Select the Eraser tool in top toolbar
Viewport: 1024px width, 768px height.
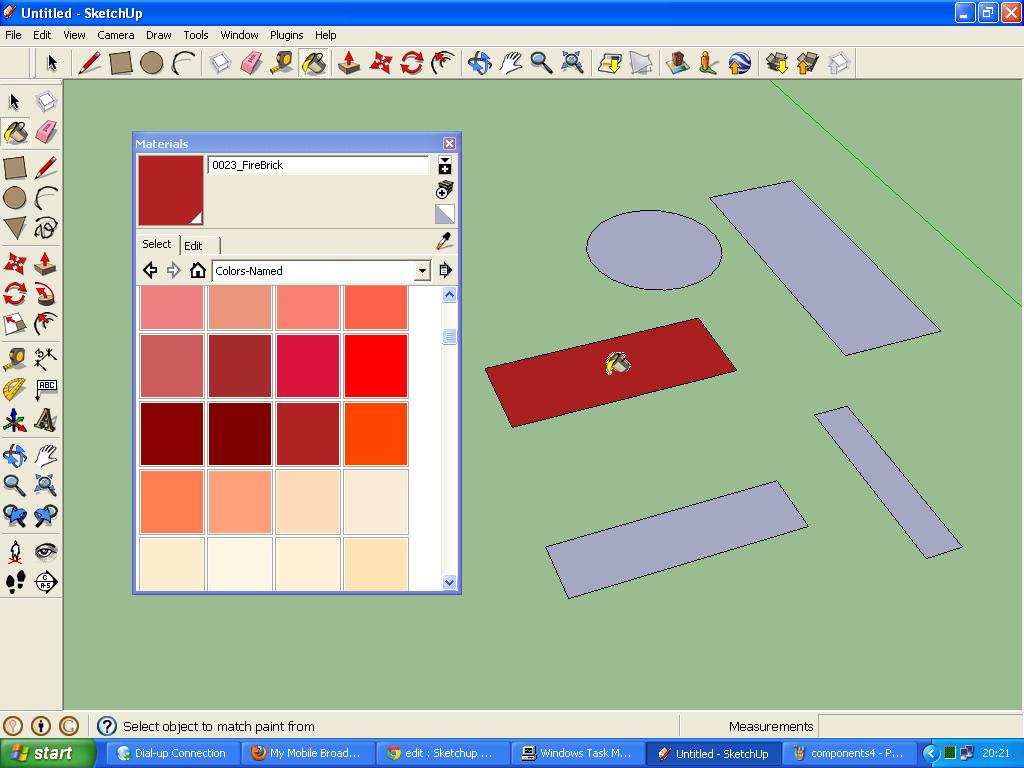pyautogui.click(x=251, y=63)
